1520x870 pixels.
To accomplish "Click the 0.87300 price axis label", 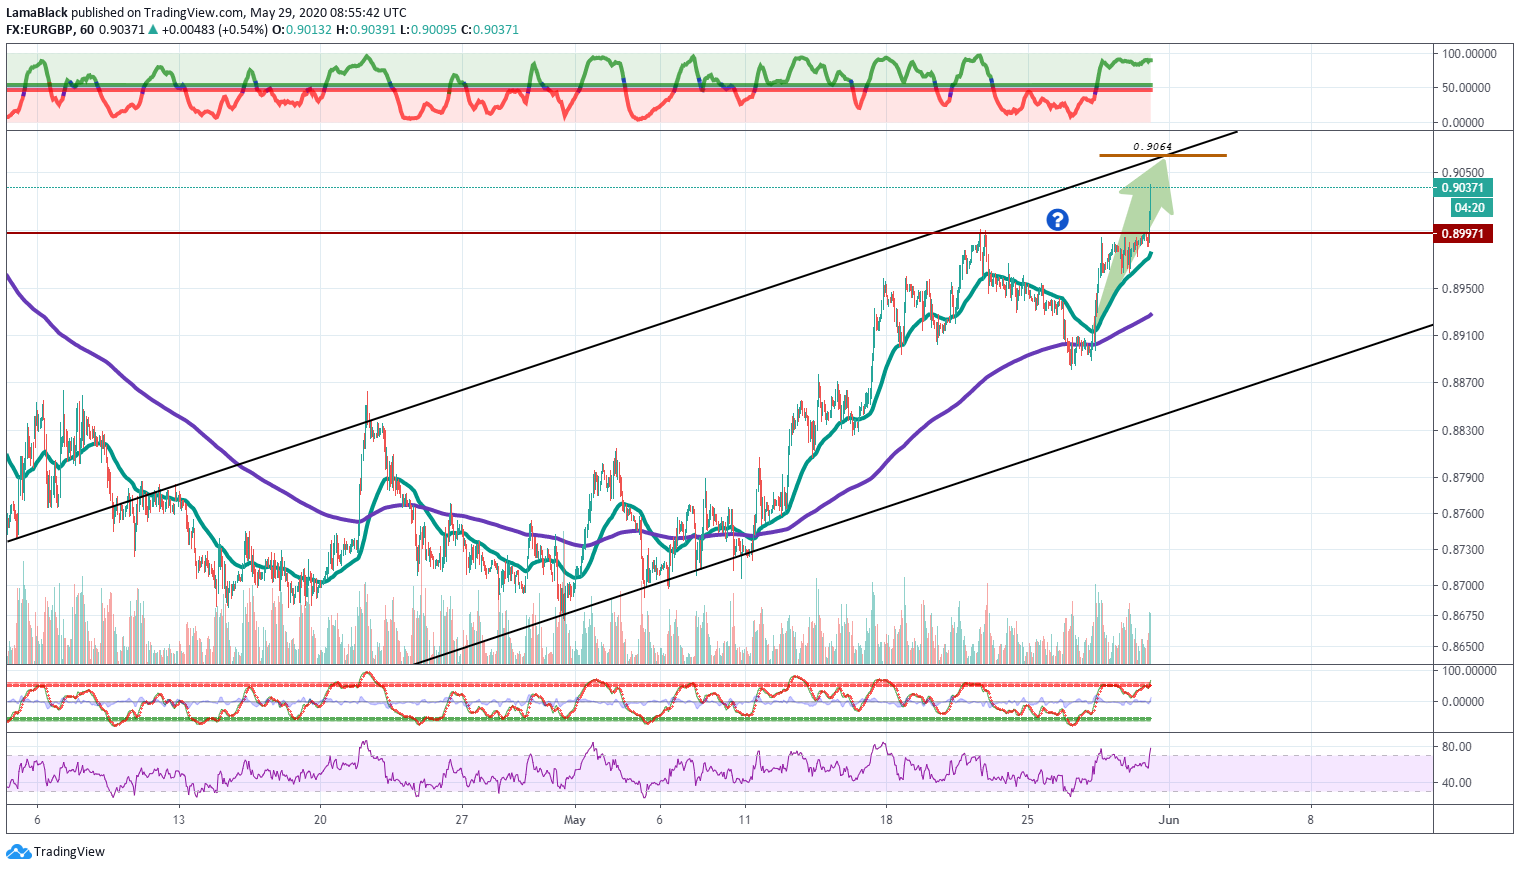I will coord(1462,550).
